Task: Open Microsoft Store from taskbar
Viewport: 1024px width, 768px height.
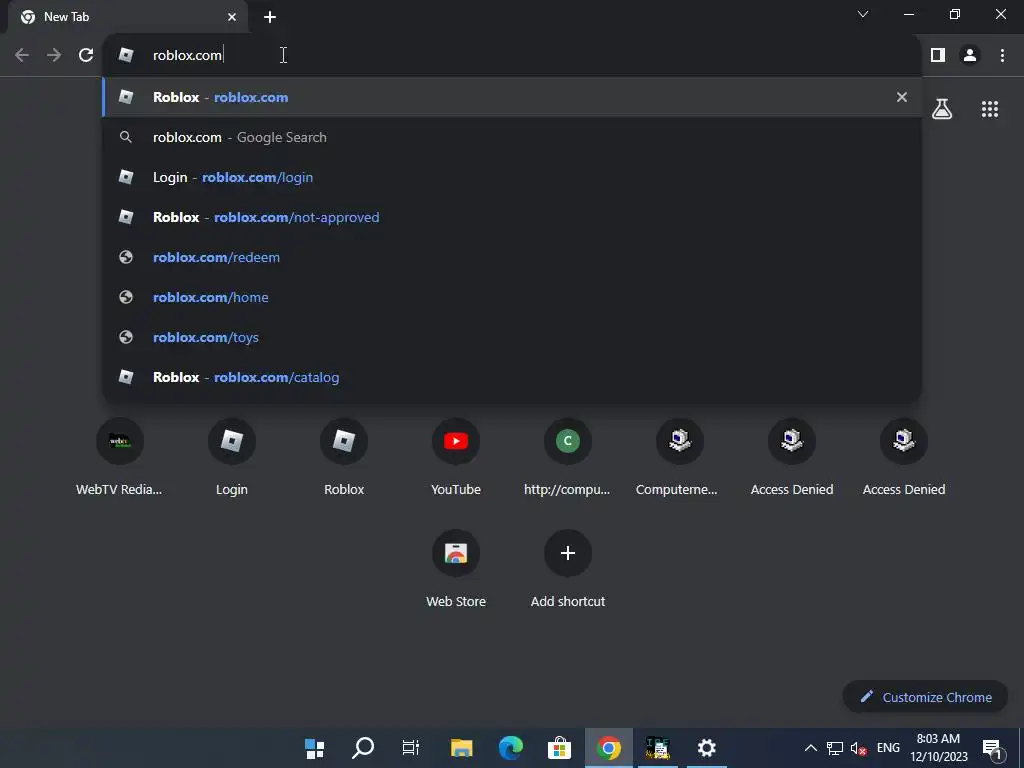Action: (x=559, y=748)
